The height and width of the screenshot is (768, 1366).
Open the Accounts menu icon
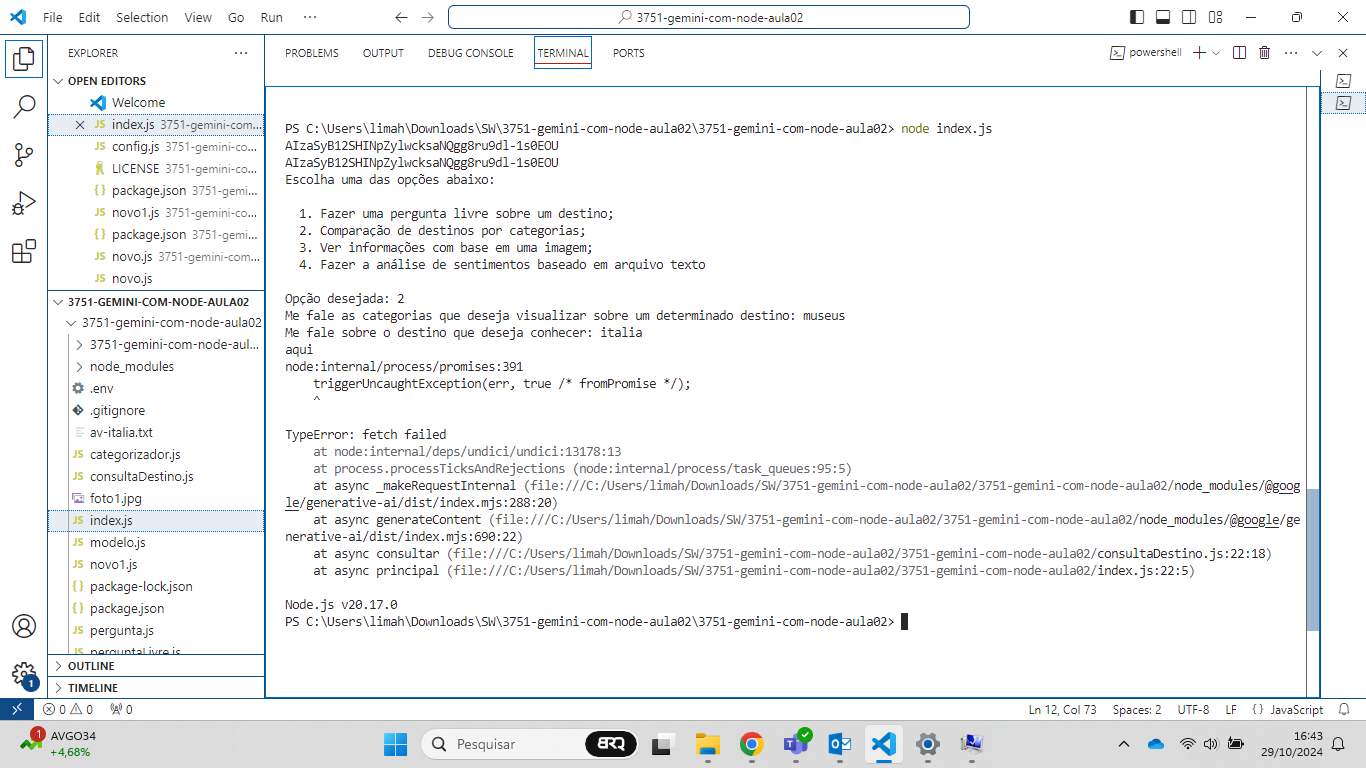(24, 626)
